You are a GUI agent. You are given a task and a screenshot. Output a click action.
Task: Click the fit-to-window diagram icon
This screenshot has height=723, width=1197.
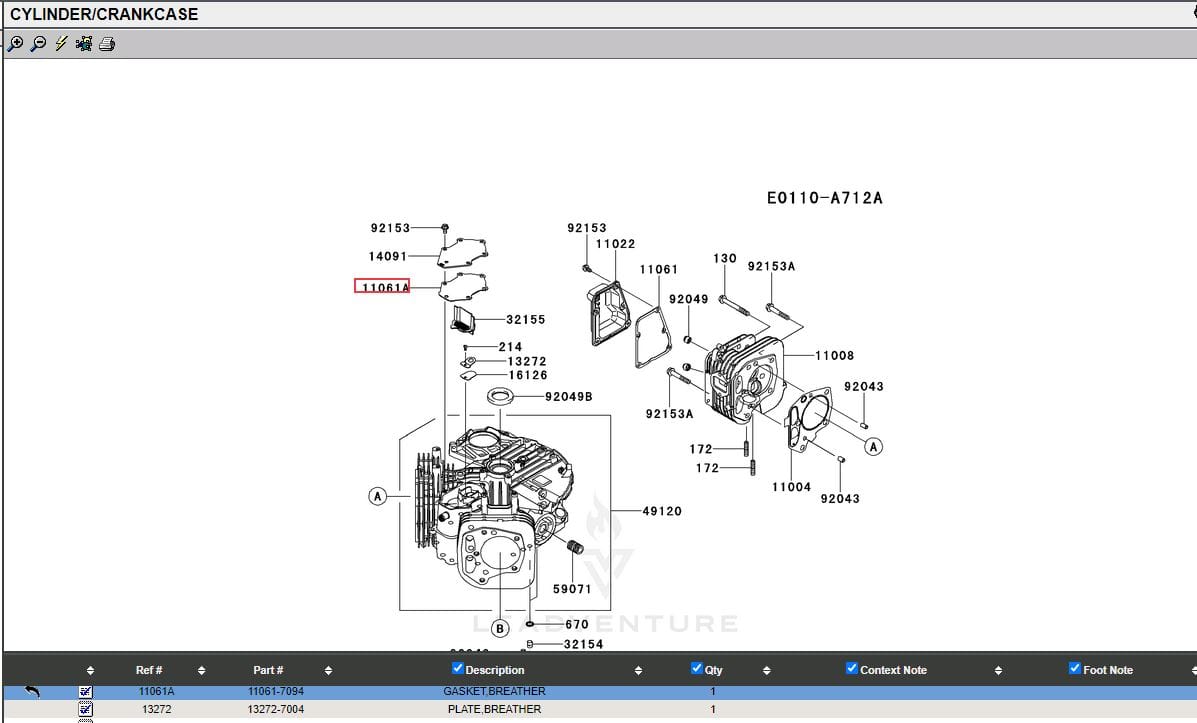(84, 43)
